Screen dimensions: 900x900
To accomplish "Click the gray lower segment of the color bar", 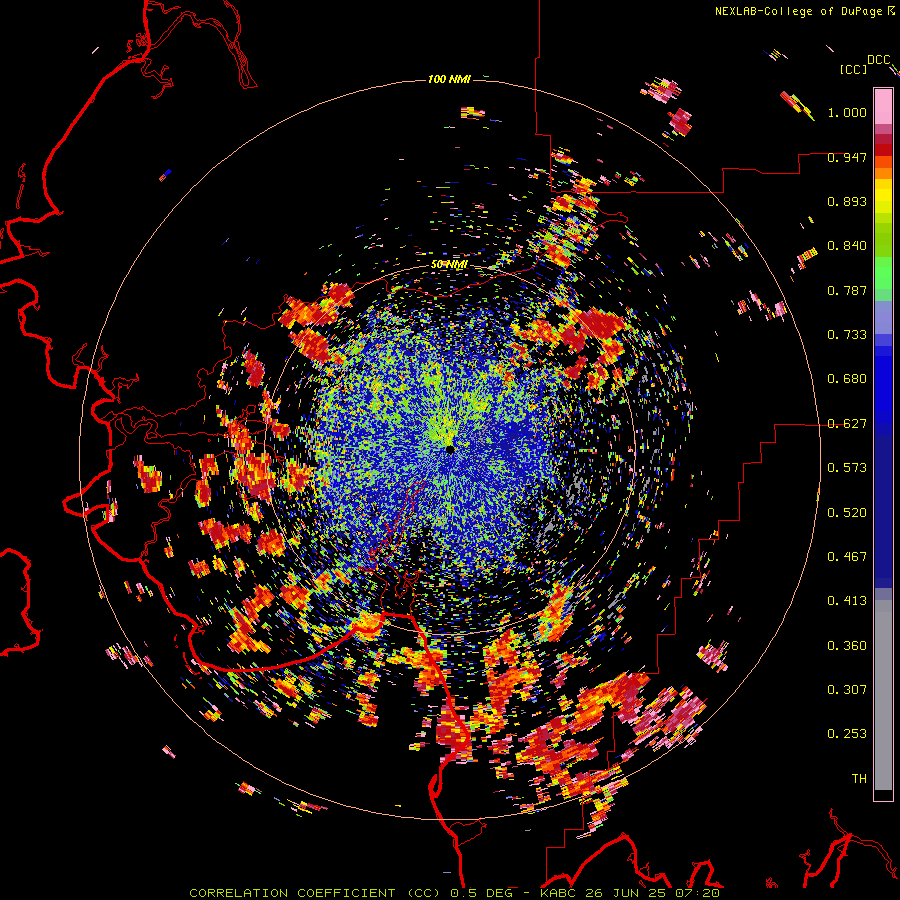I will [x=883, y=695].
